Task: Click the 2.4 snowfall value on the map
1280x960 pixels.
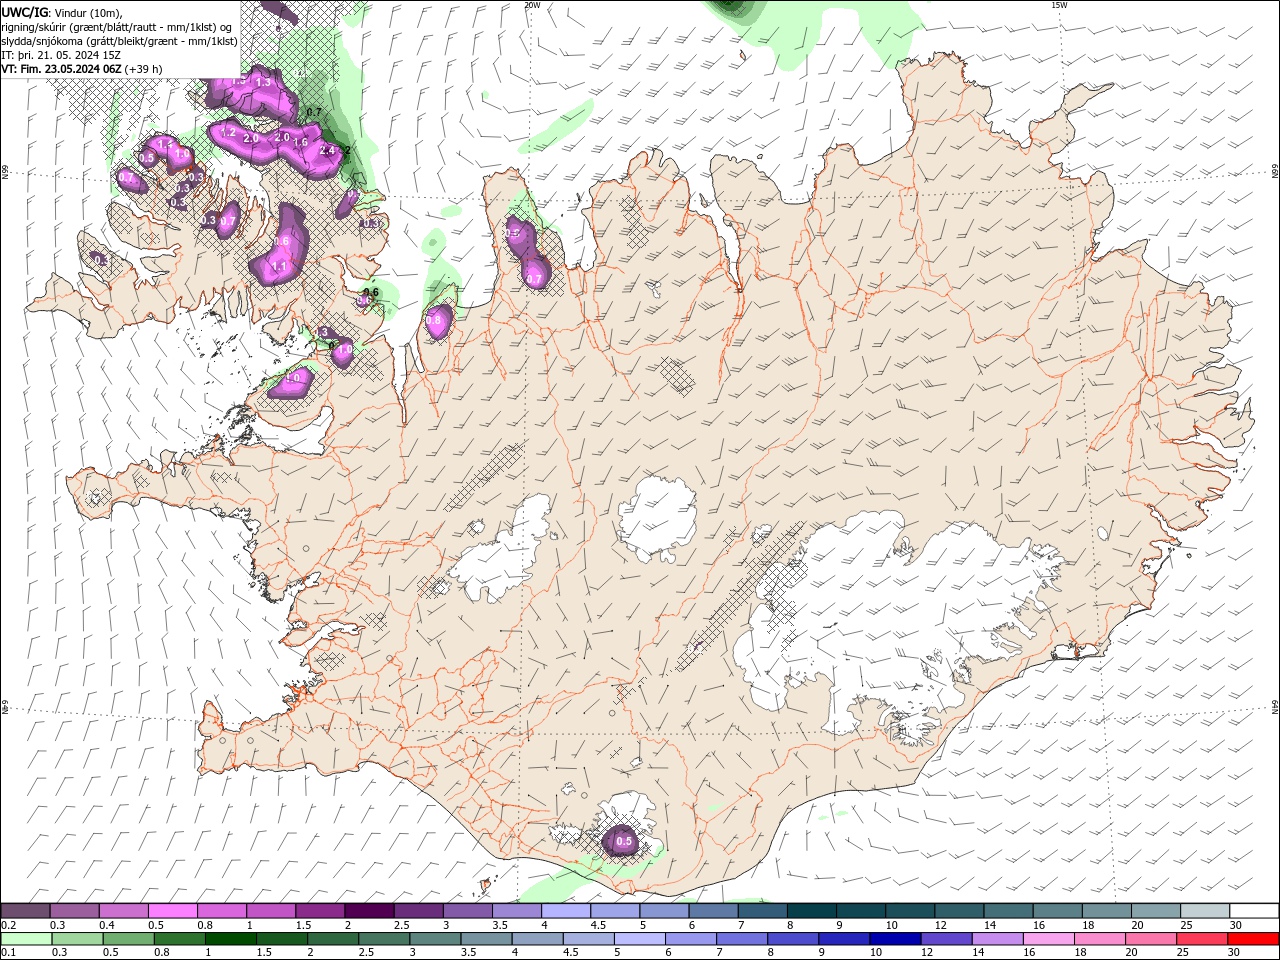Action: [326, 151]
